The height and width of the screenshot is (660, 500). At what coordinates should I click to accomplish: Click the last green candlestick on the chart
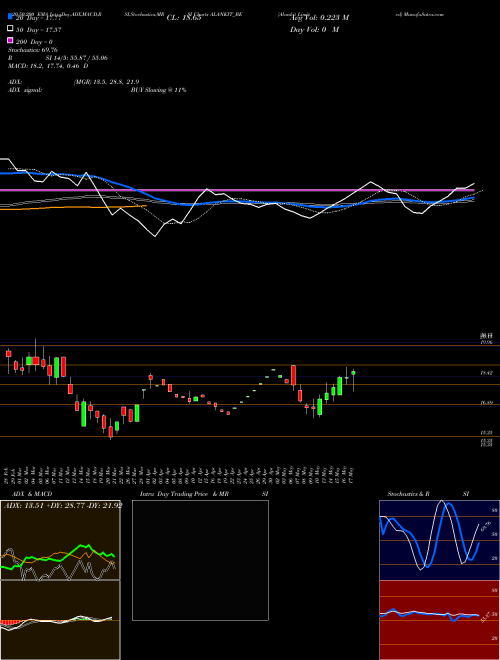pyautogui.click(x=353, y=373)
